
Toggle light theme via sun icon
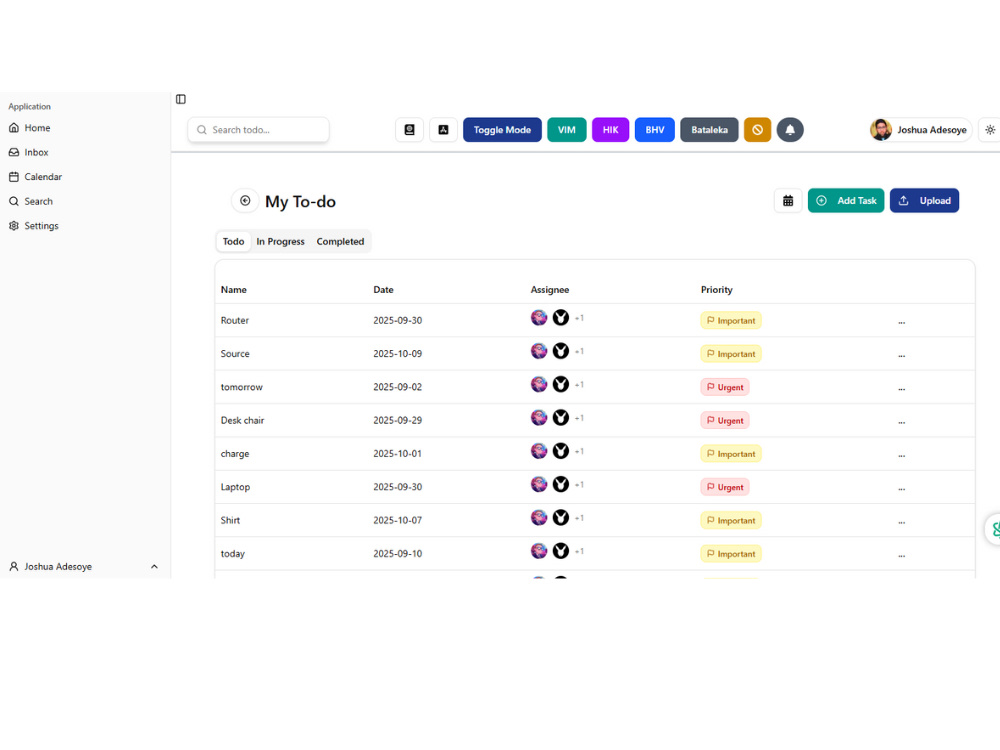coord(990,129)
